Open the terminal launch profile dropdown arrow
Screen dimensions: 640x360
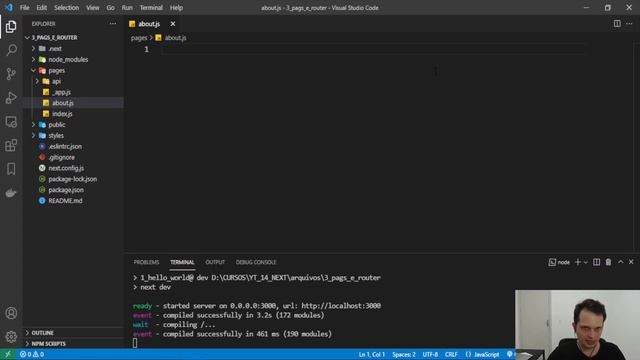586,262
